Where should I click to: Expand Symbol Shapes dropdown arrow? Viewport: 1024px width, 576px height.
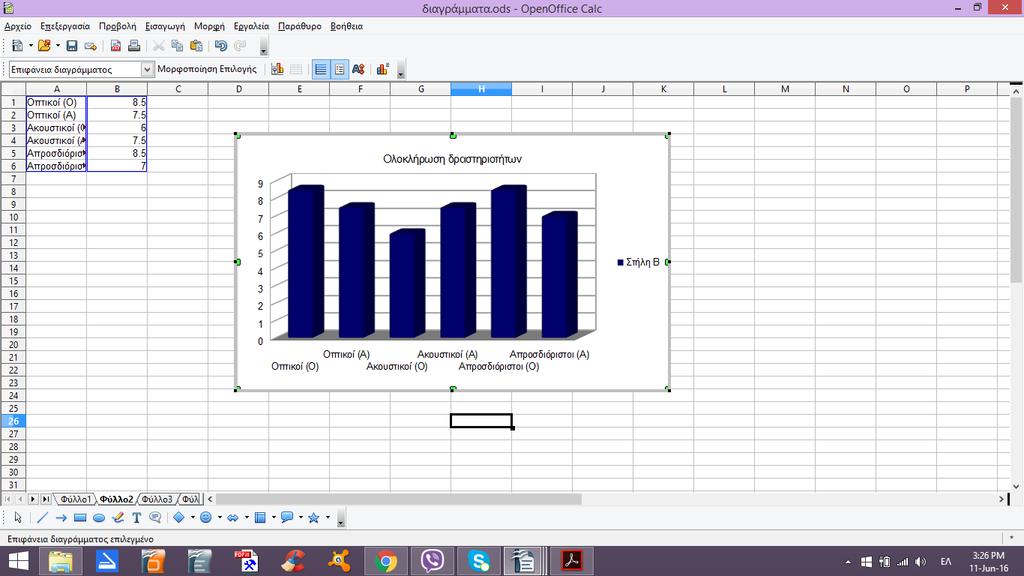[x=219, y=518]
